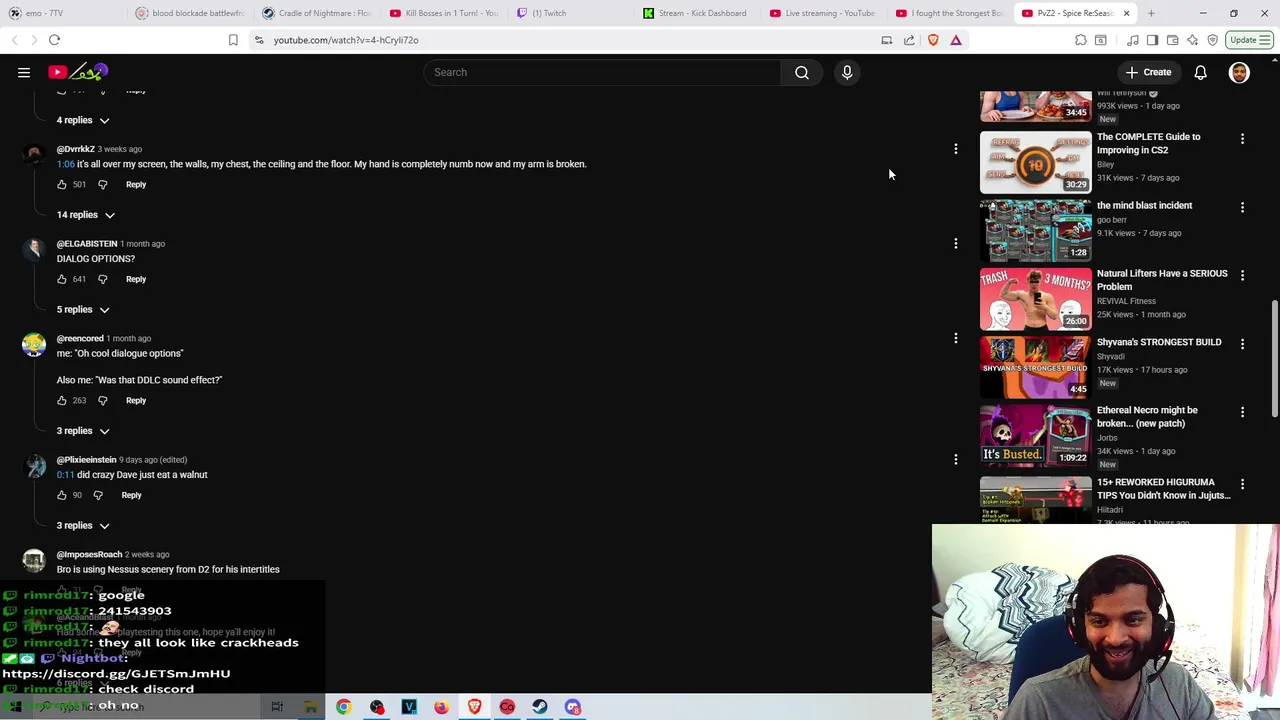This screenshot has height=720, width=1280.
Task: Open options menu for @Plixieeinstein comment
Action: tap(955, 459)
